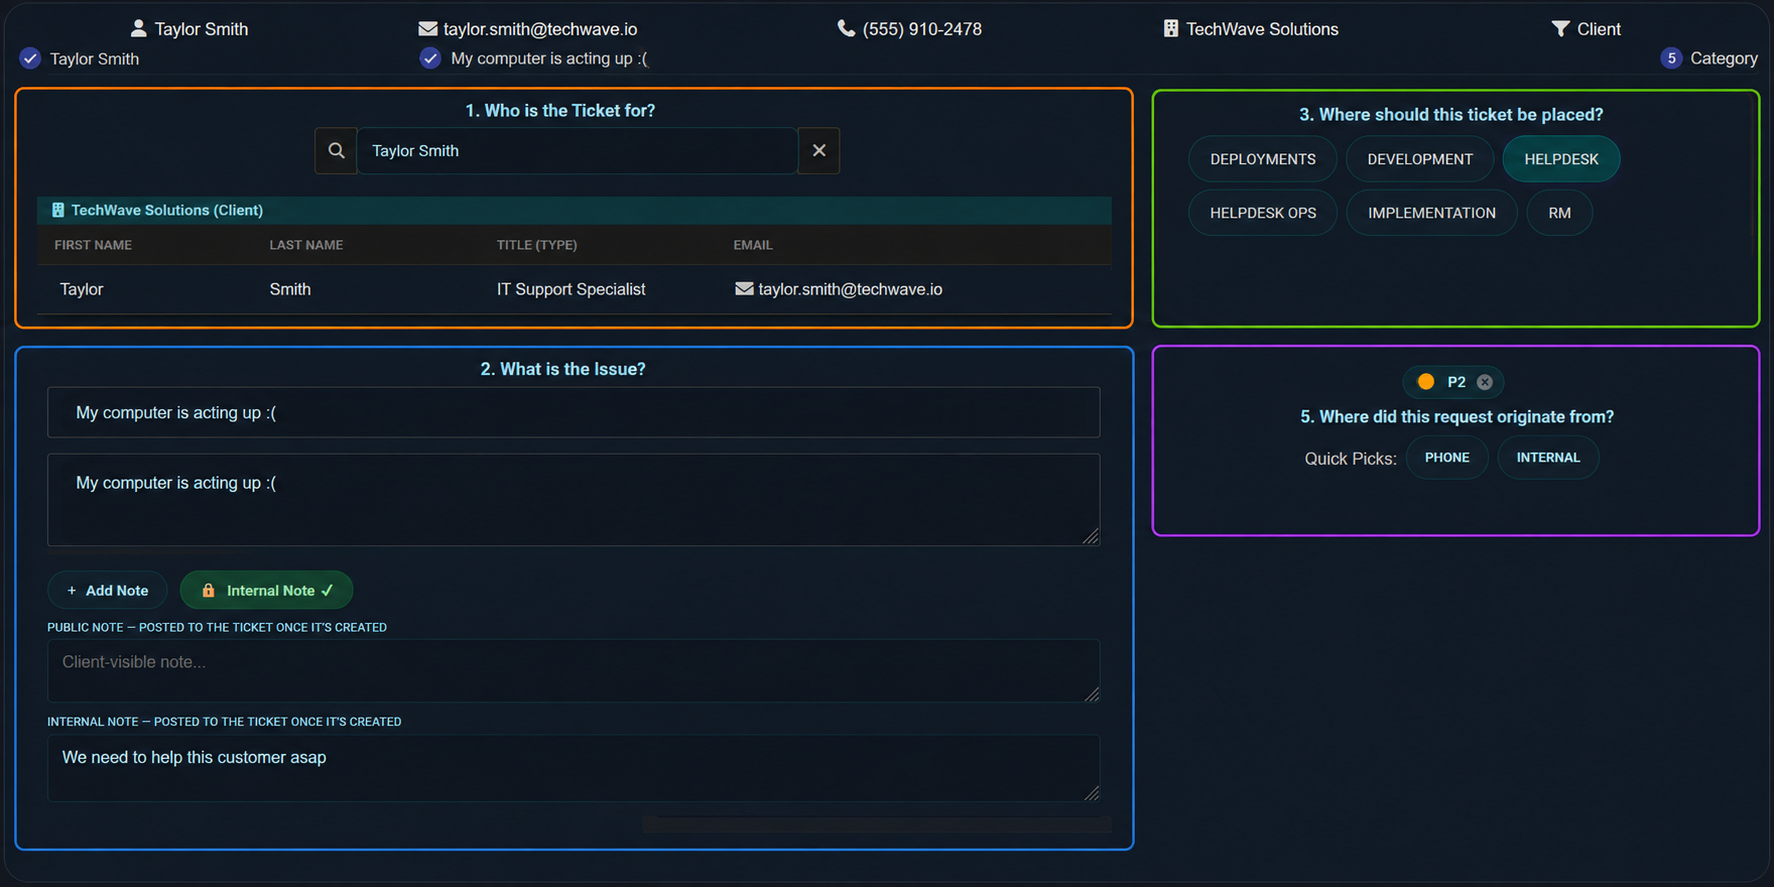Click the internal note resize handle
Image resolution: width=1774 pixels, height=887 pixels.
click(1091, 792)
